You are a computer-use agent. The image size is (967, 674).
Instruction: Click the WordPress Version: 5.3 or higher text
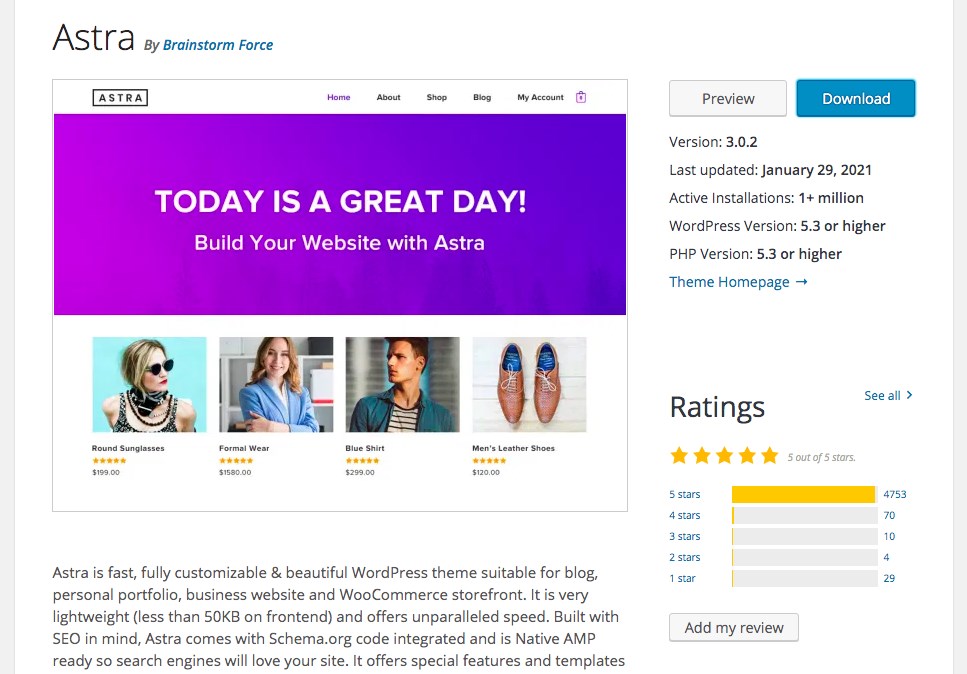click(777, 226)
